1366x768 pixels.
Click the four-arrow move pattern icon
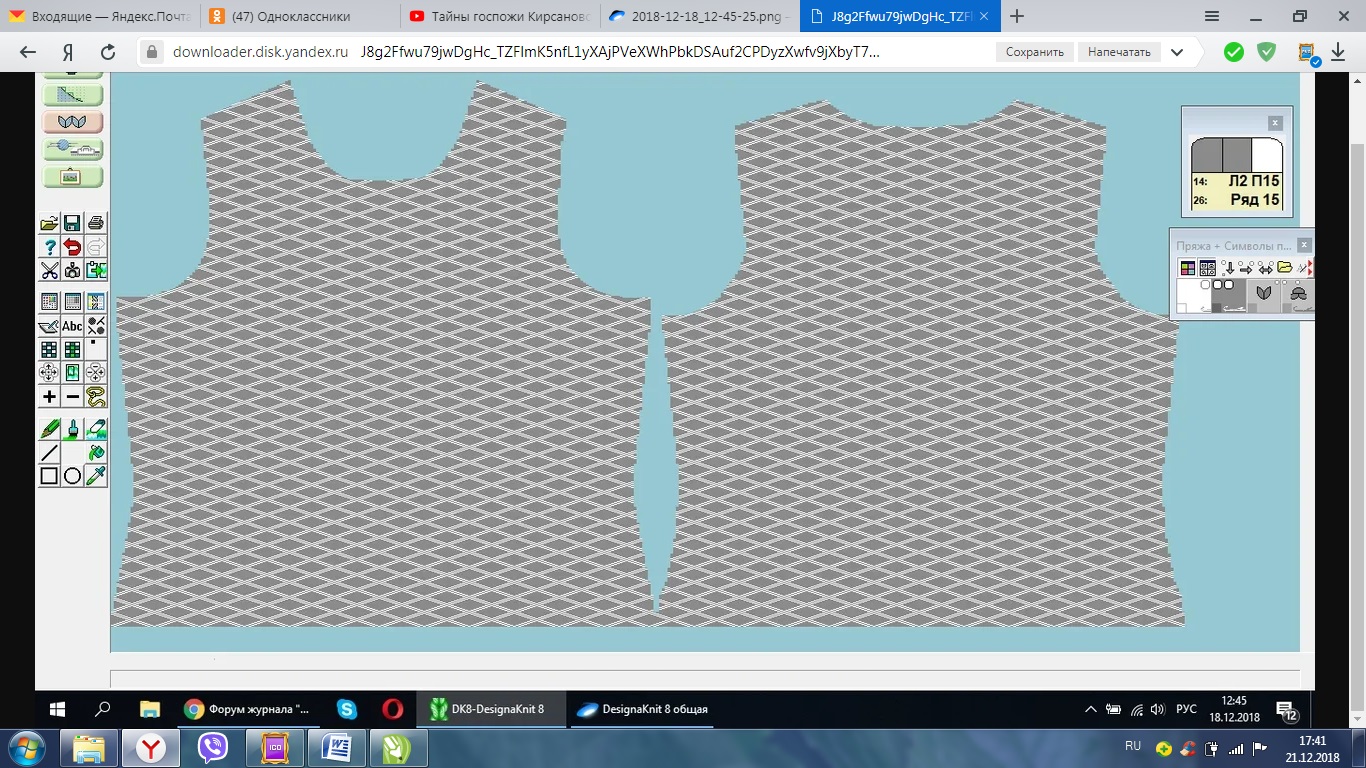click(x=49, y=373)
